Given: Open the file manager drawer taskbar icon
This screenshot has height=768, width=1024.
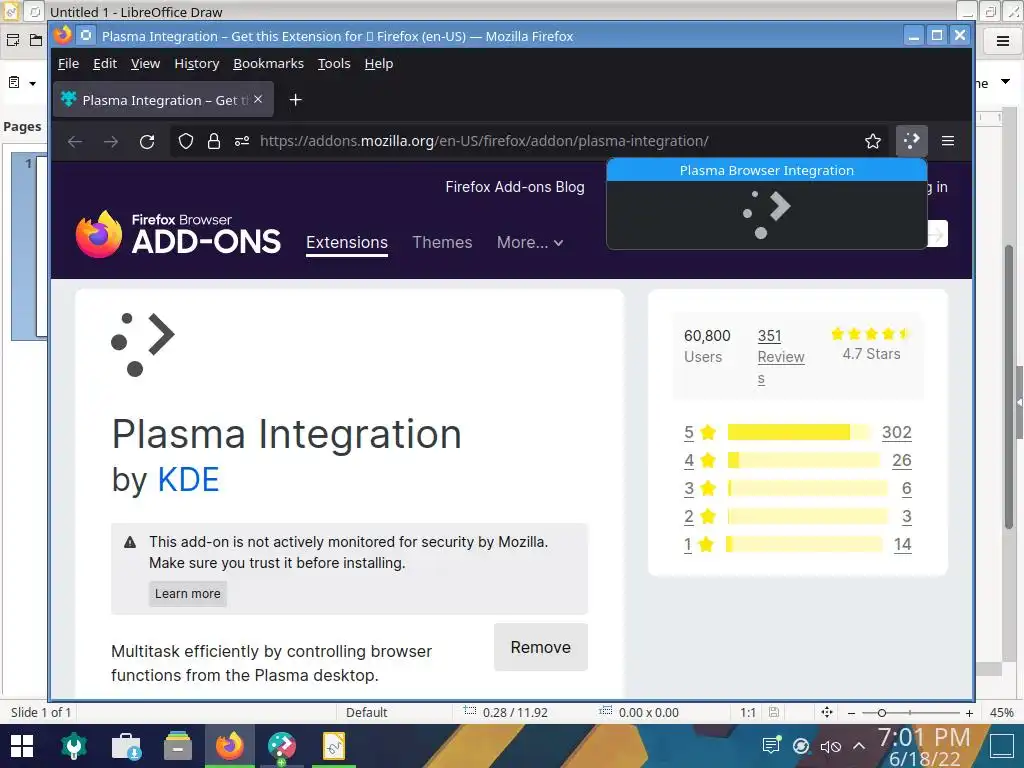Looking at the screenshot, I should pyautogui.click(x=178, y=746).
